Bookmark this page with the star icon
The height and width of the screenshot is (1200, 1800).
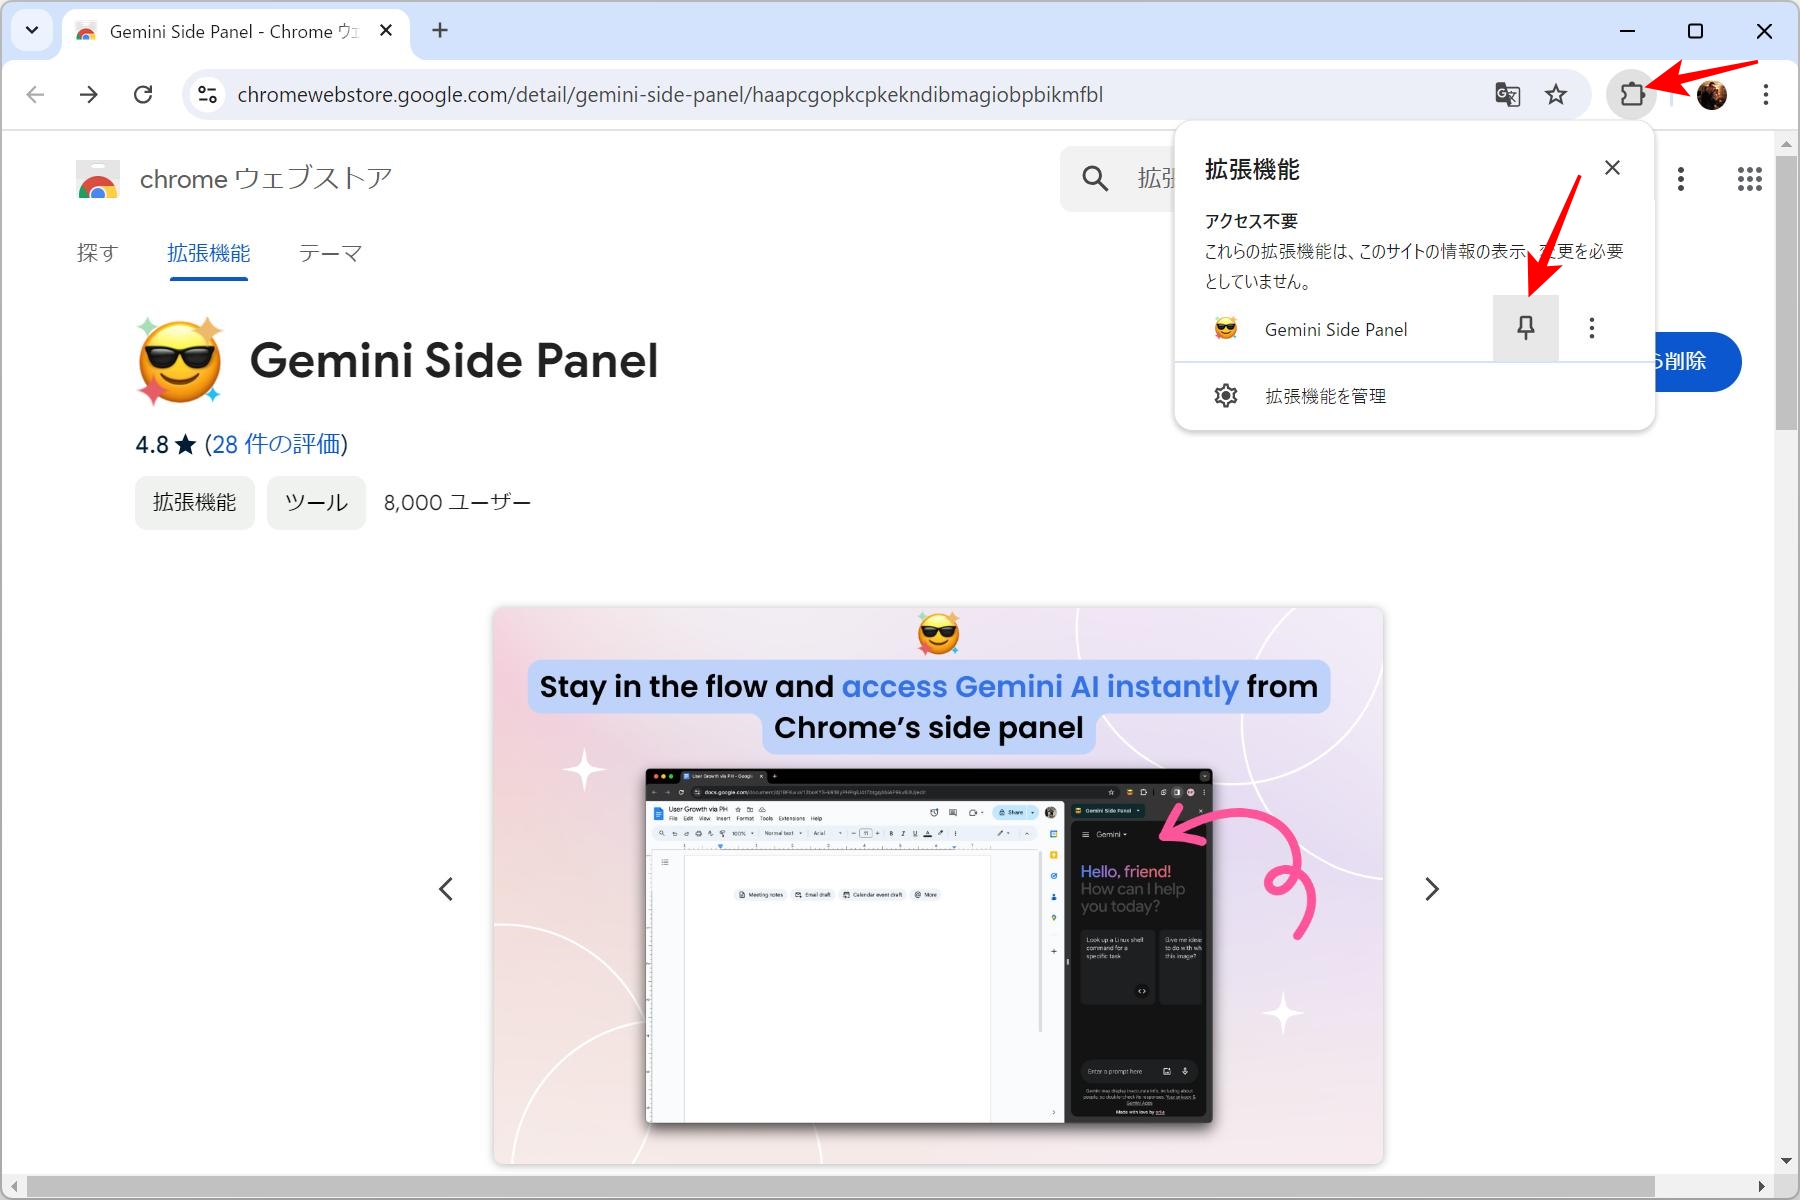point(1556,95)
